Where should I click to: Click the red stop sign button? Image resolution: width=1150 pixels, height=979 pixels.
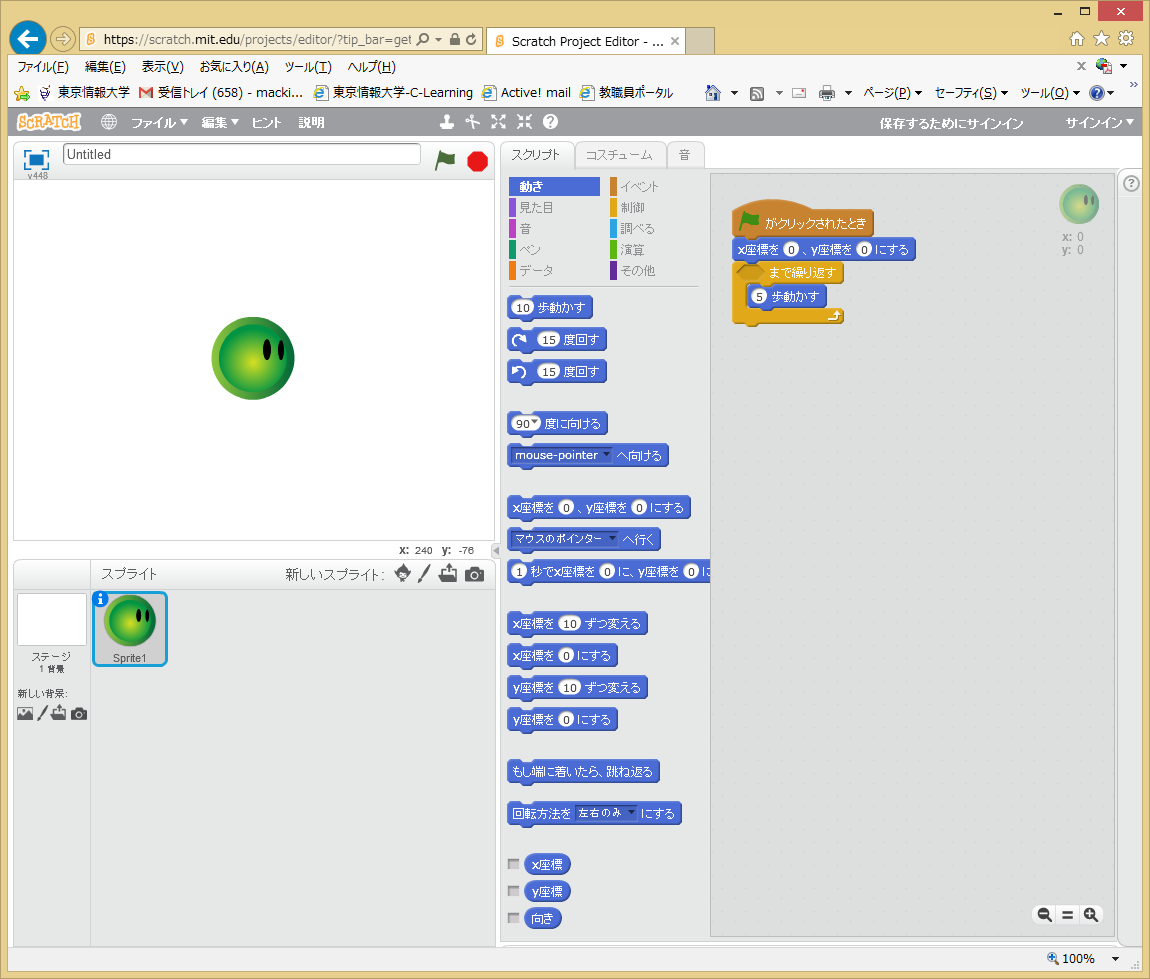[477, 161]
